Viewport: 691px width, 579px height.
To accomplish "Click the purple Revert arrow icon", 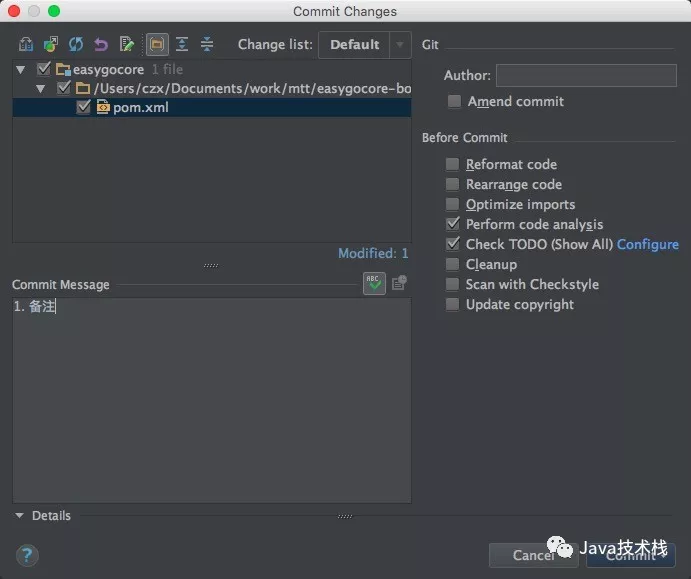I will click(101, 44).
